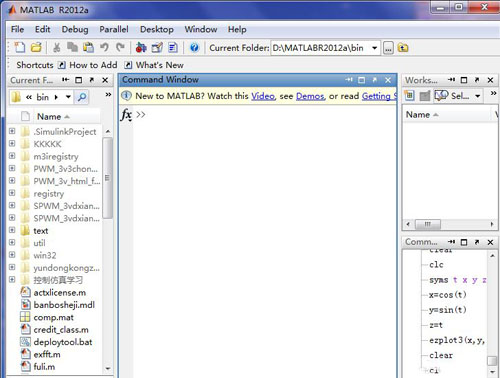Go up one folder level
The height and width of the screenshot is (378, 500).
403,48
